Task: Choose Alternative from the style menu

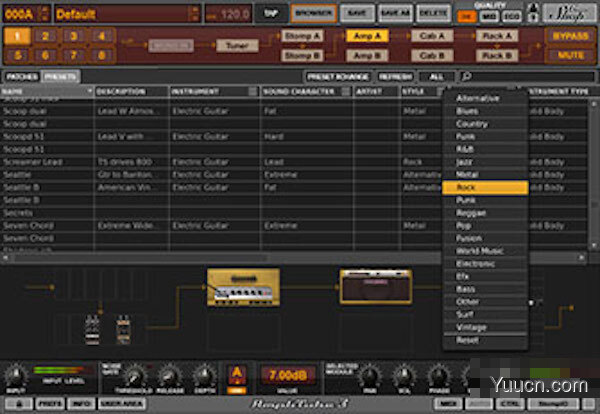Action: (x=485, y=98)
